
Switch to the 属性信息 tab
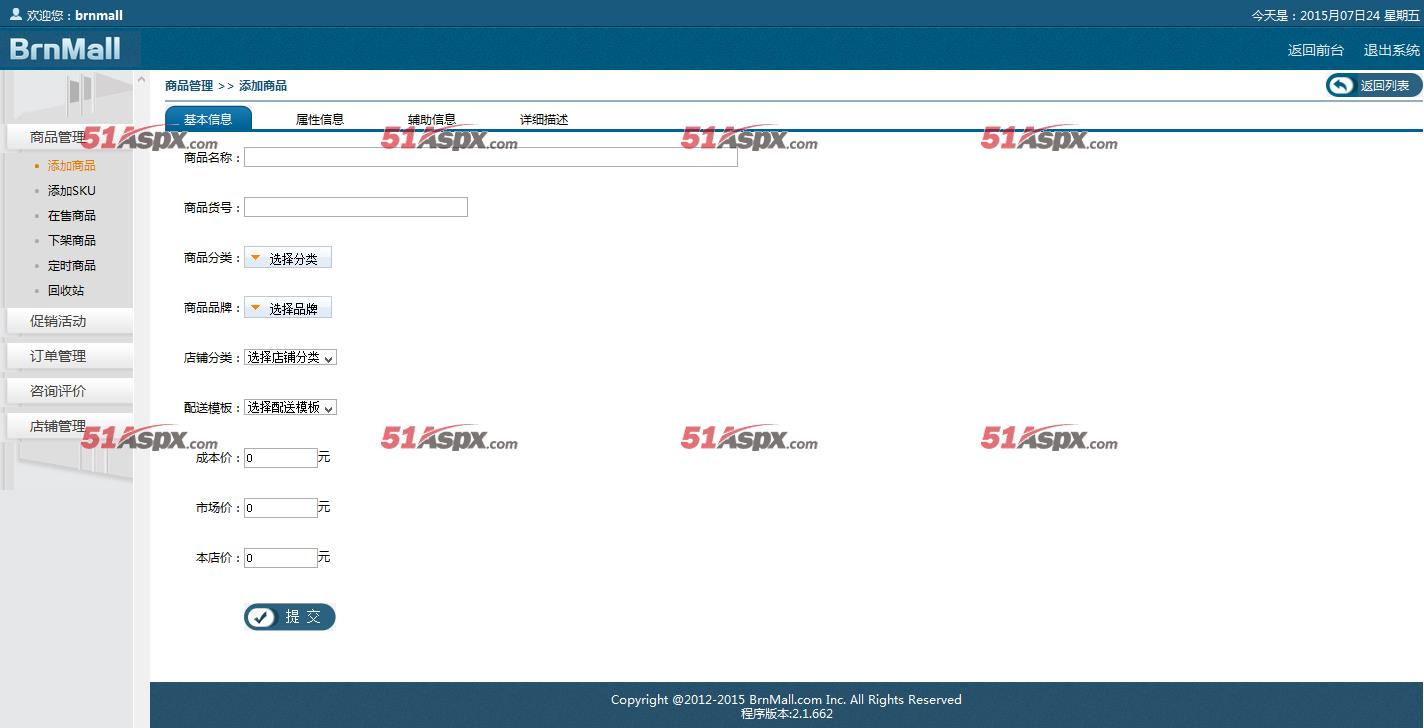[320, 119]
